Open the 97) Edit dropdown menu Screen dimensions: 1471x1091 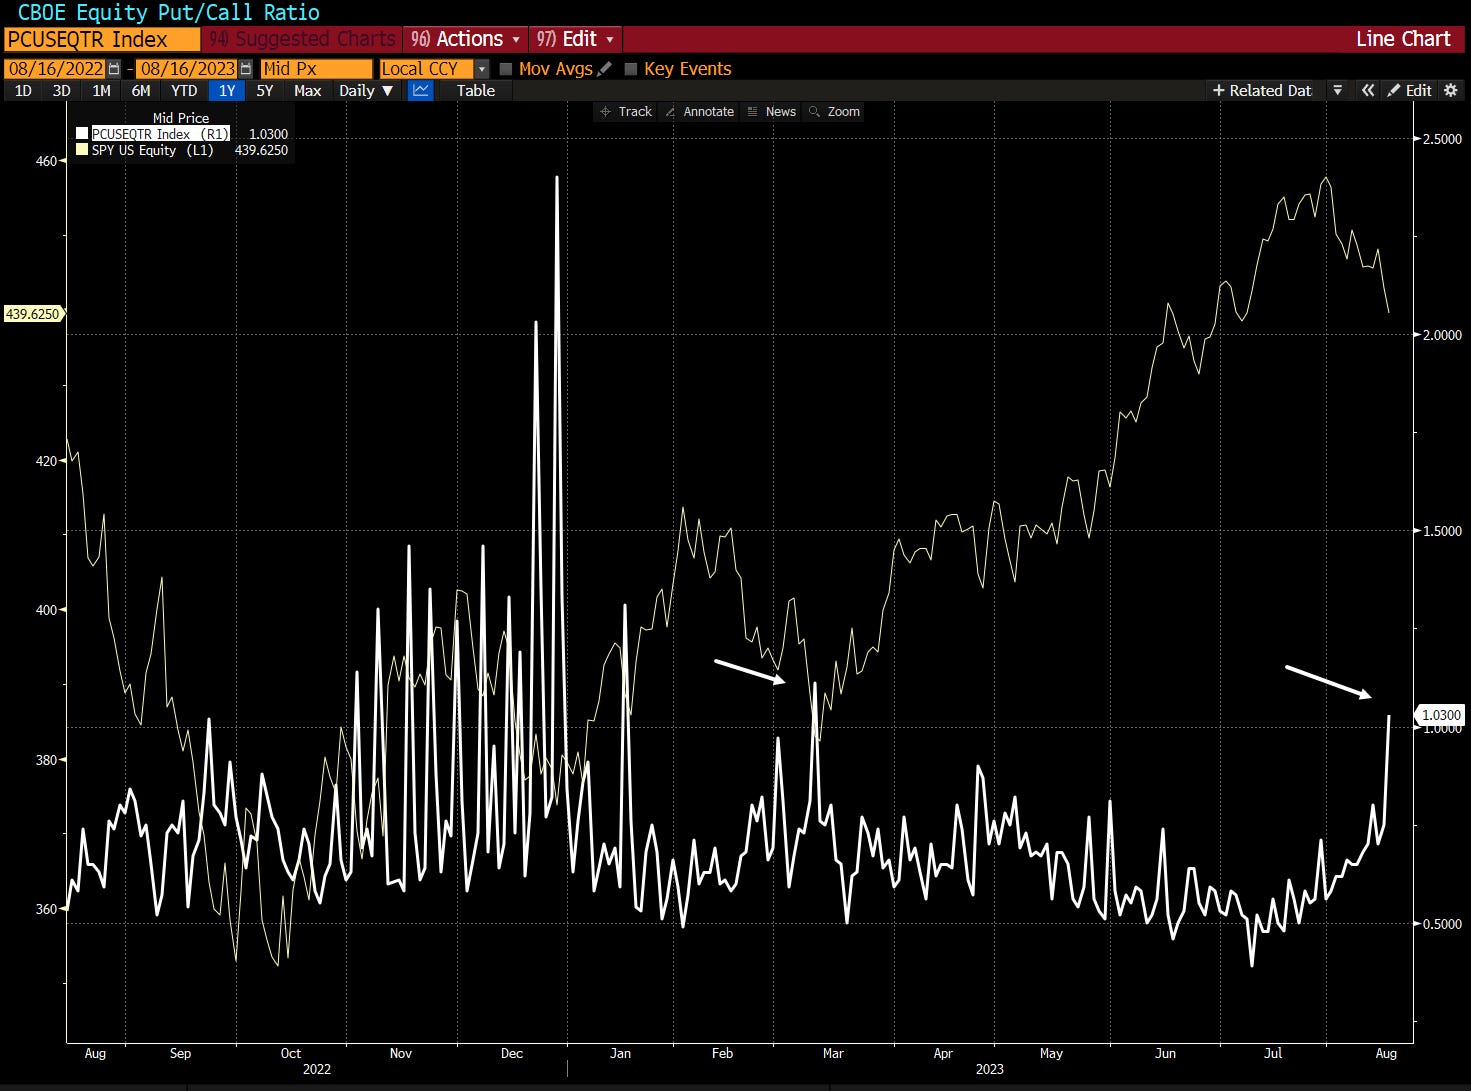[575, 39]
